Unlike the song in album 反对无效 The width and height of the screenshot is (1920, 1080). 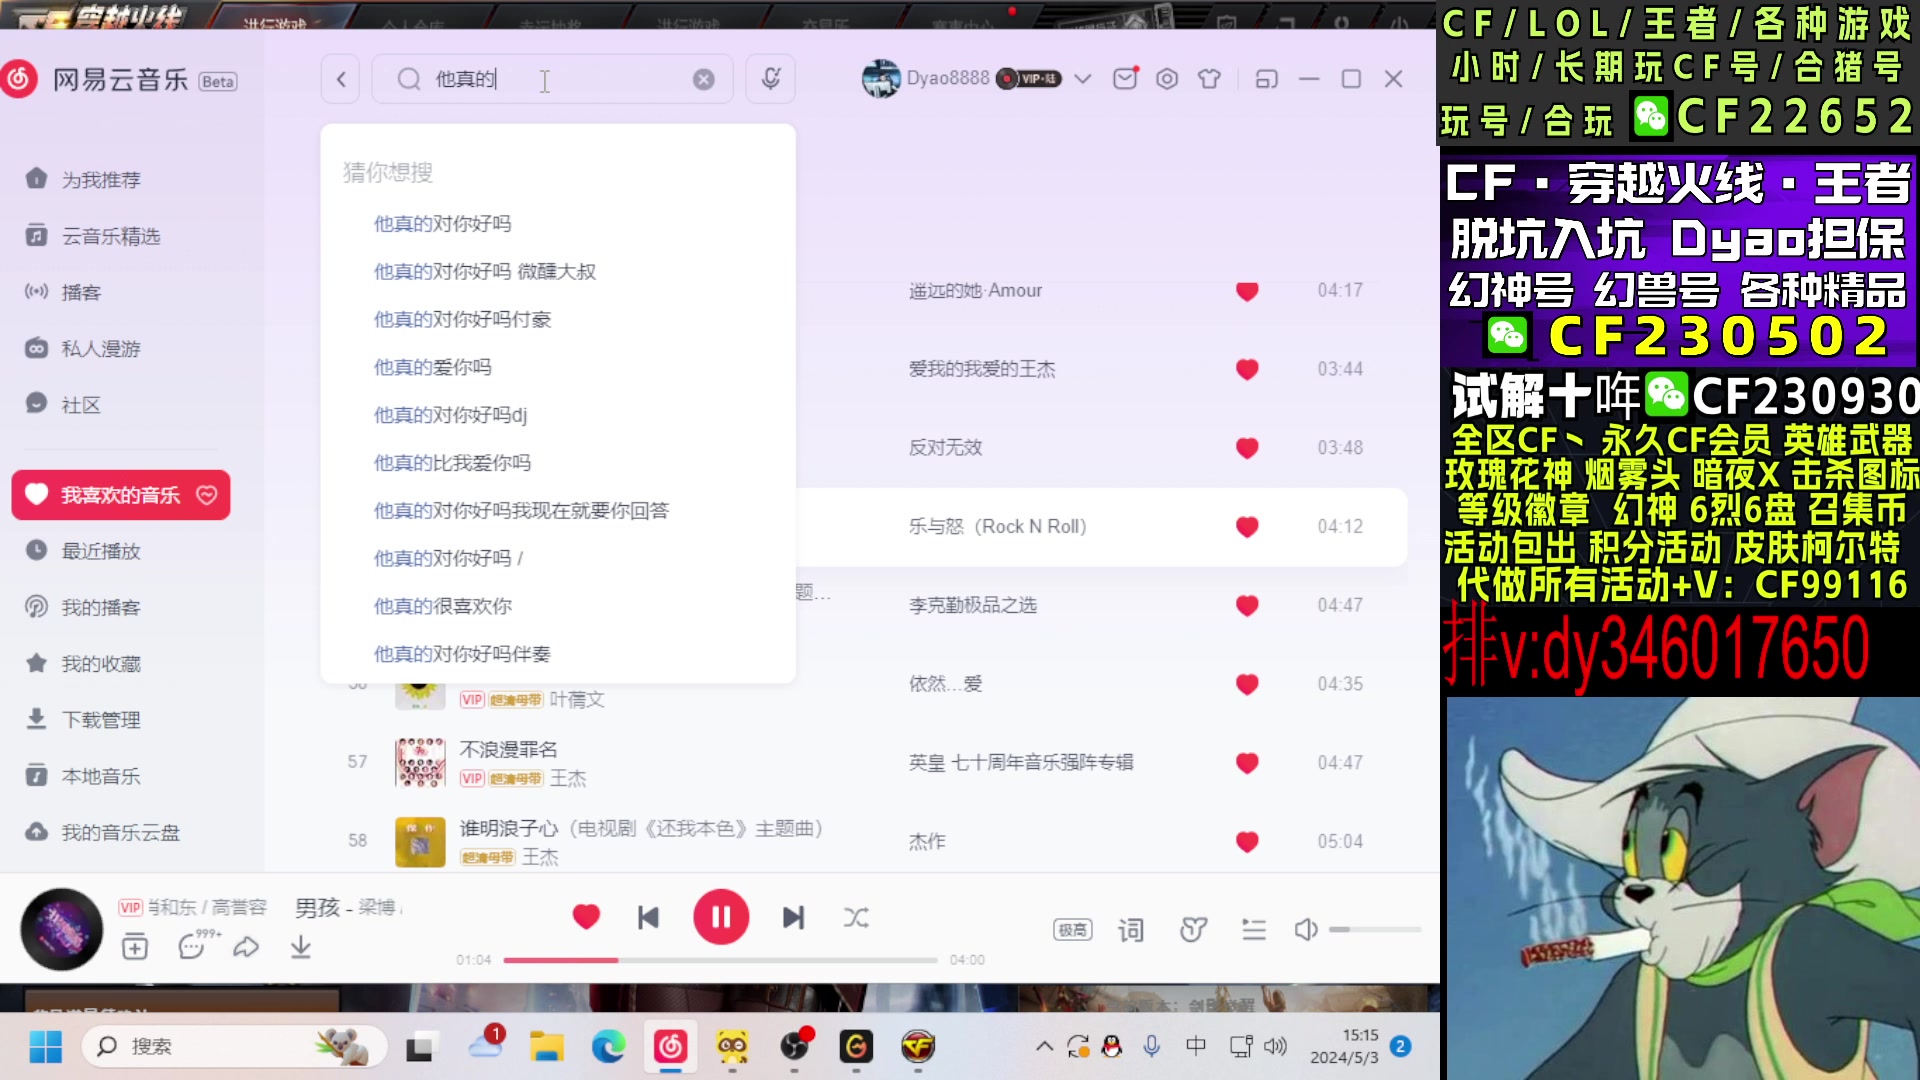pyautogui.click(x=1247, y=448)
